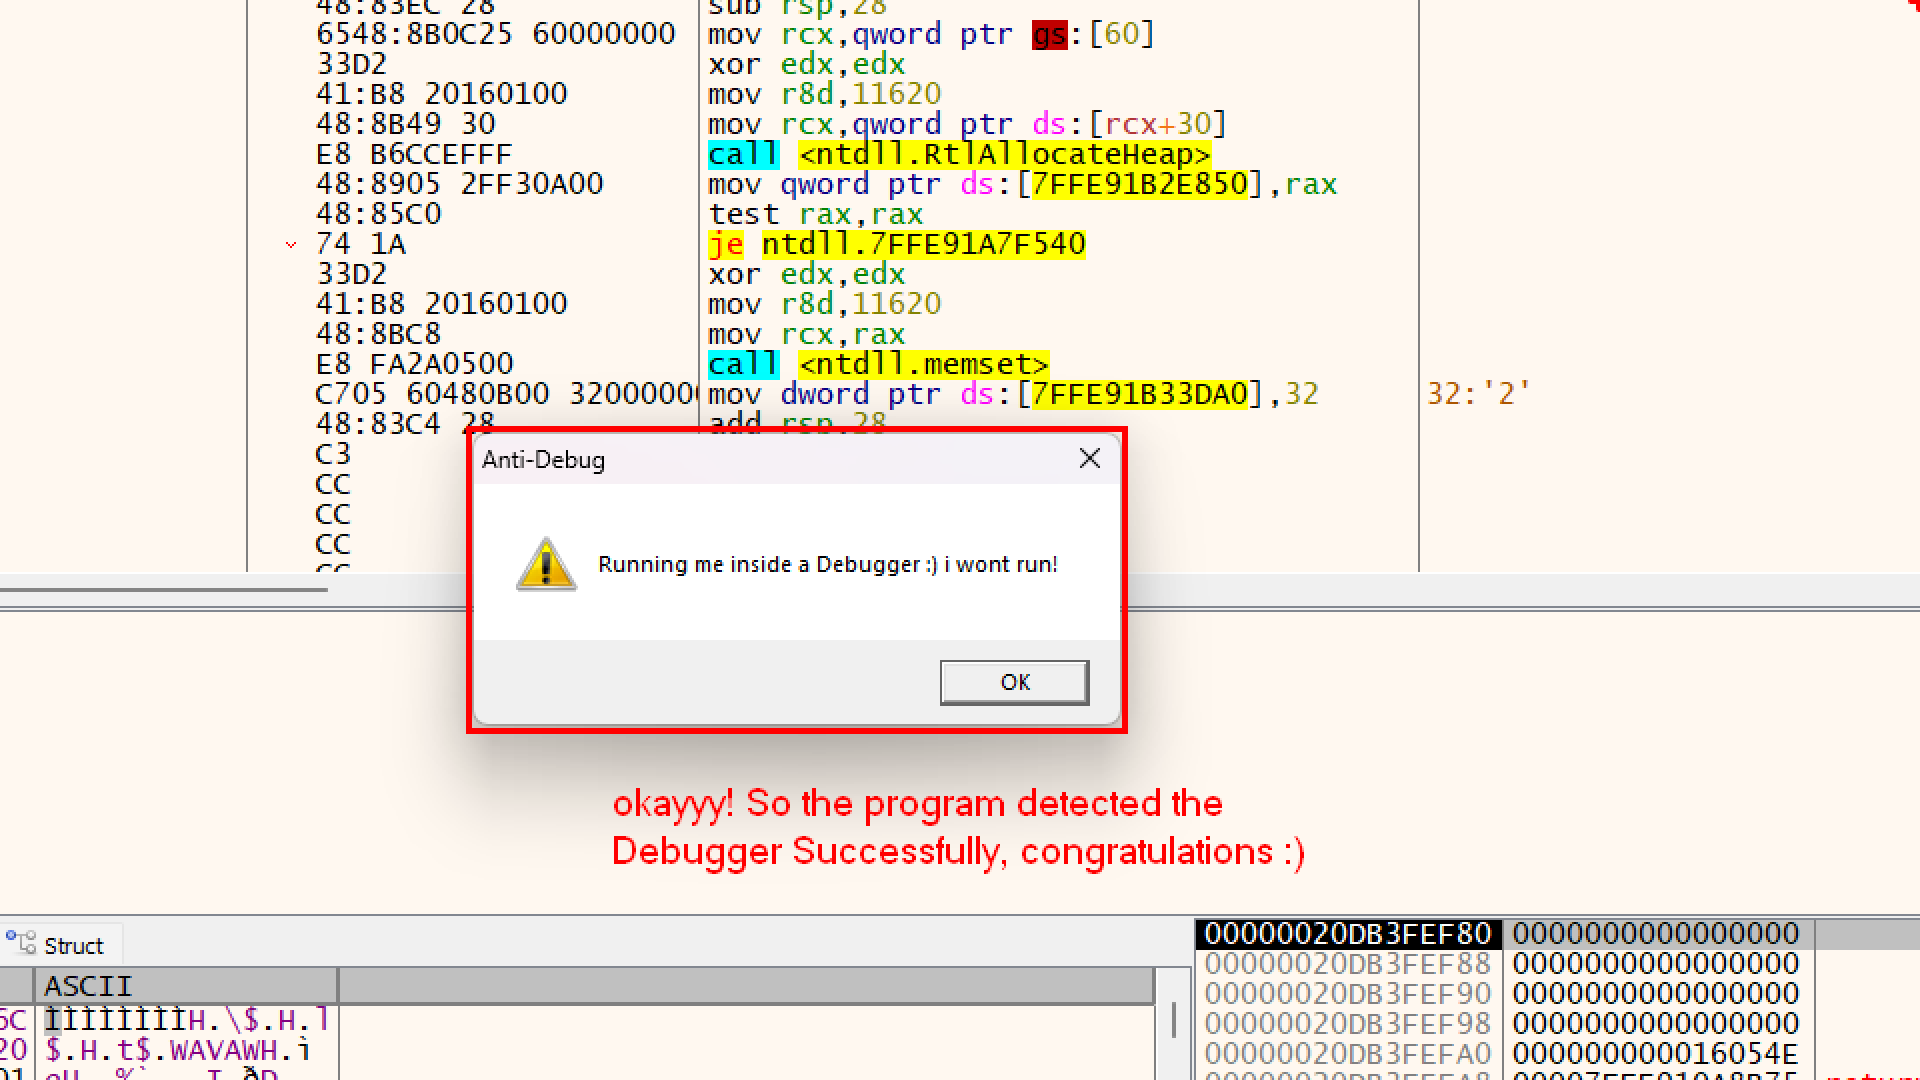Open the Struct tab
The width and height of the screenshot is (1920, 1080).
(72, 946)
